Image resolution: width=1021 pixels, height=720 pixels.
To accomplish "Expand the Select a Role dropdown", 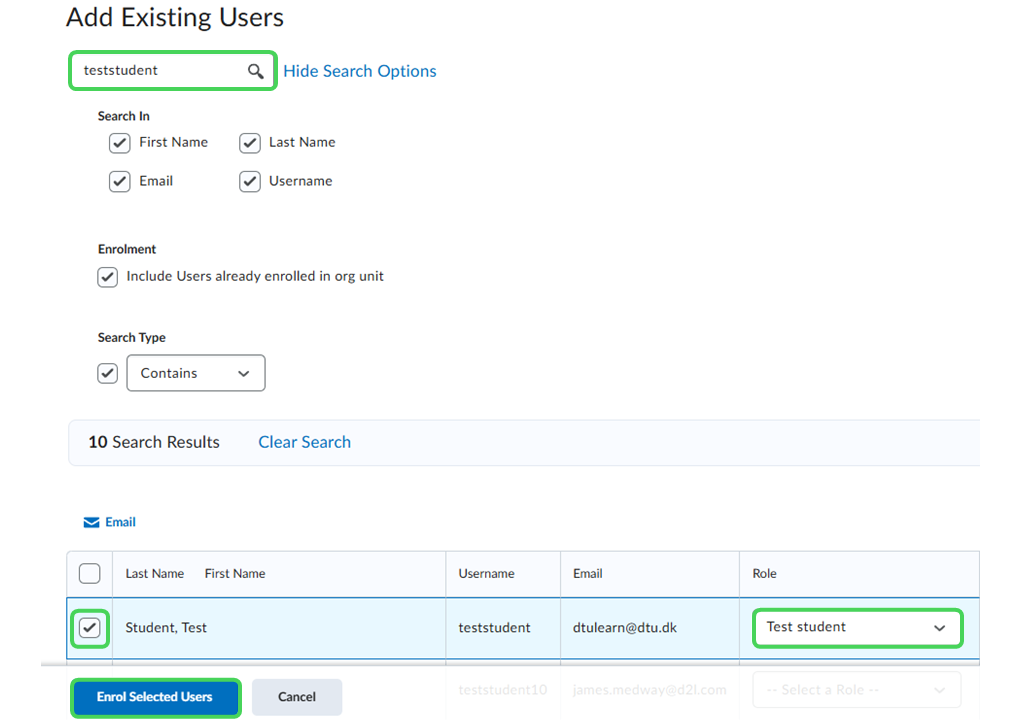I will 856,690.
